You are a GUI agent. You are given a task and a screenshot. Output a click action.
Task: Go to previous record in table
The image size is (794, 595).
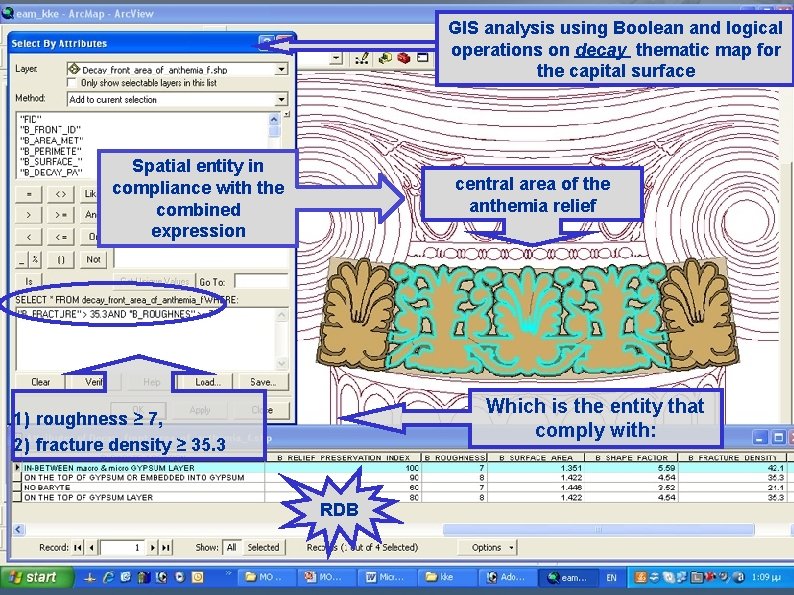(x=91, y=547)
